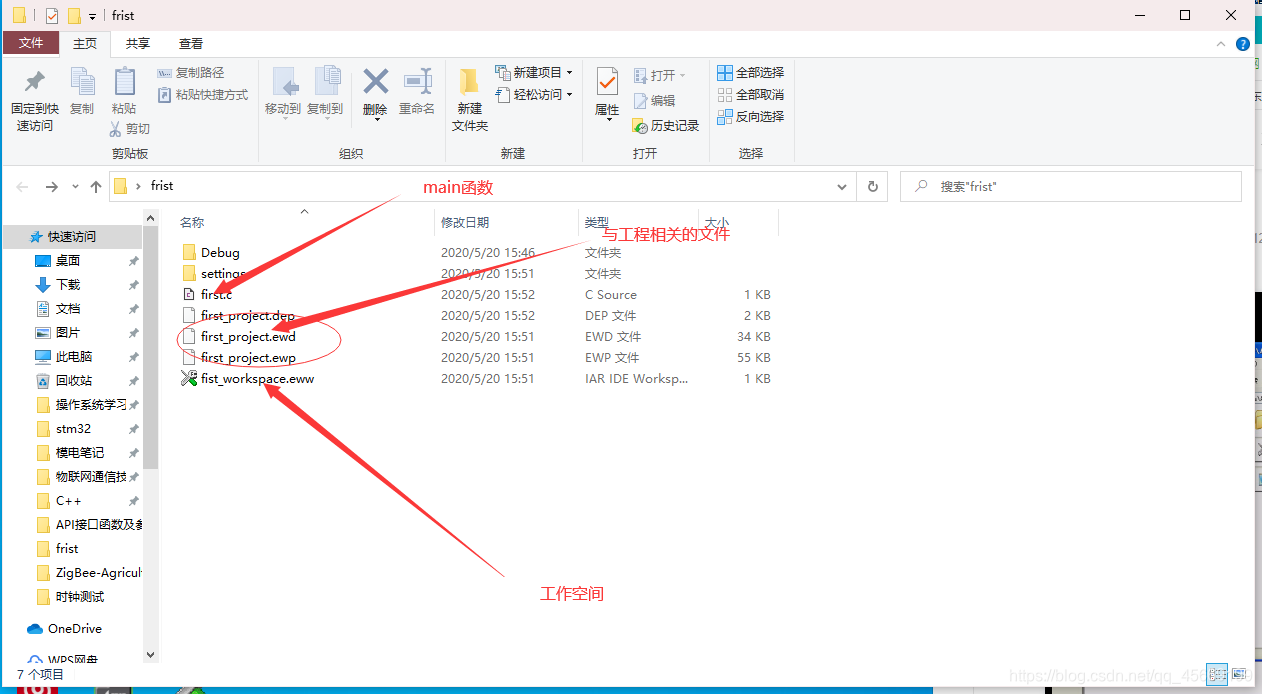Click the Properties checkmark icon
1262x694 pixels.
click(607, 81)
